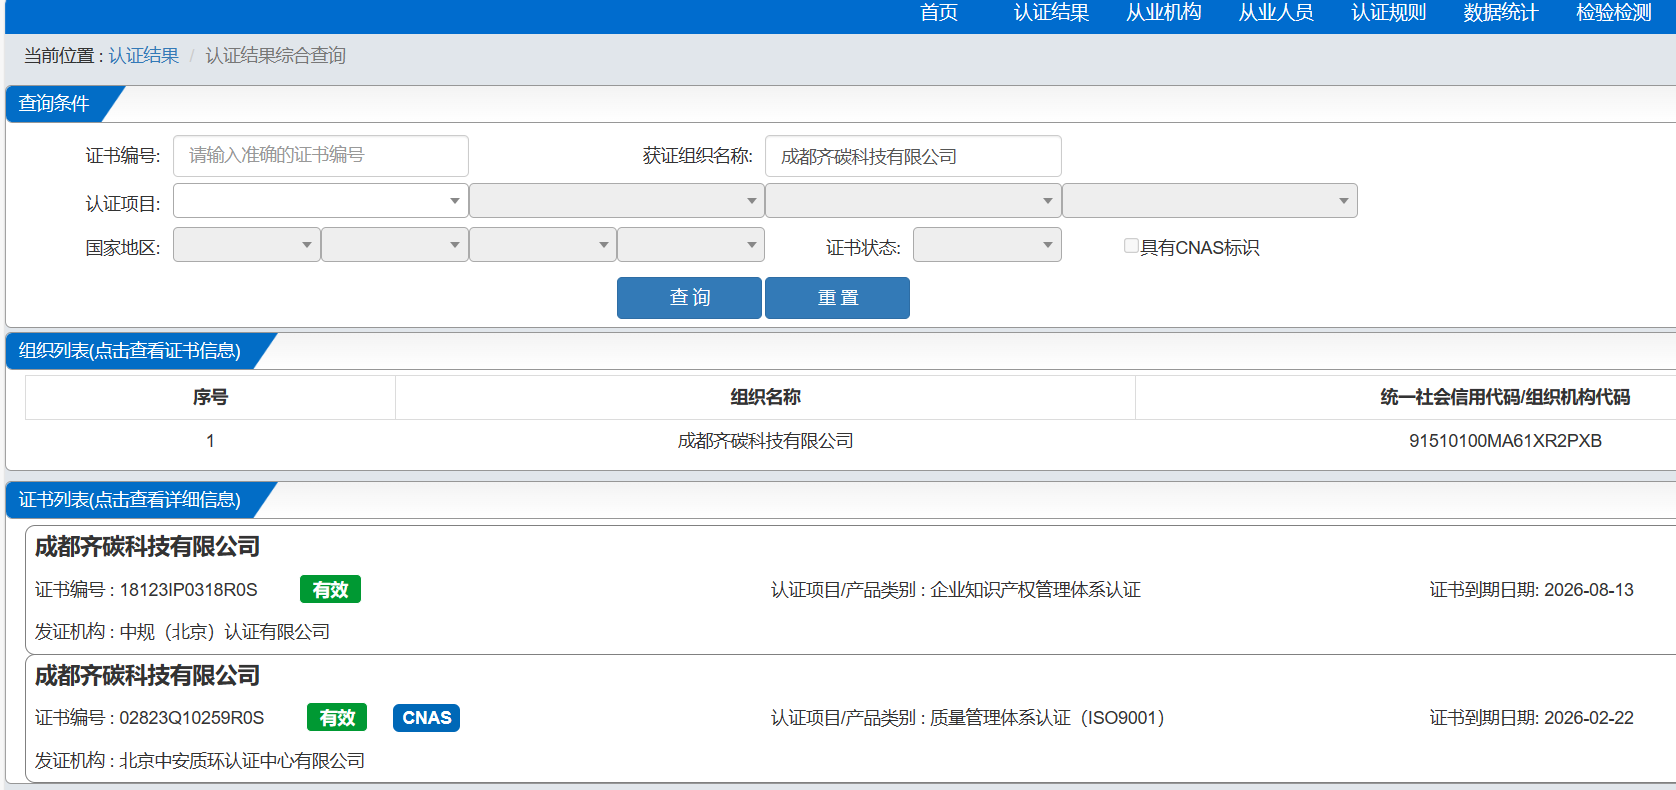
Task: Click company title of the first certificate card
Action: 147,547
